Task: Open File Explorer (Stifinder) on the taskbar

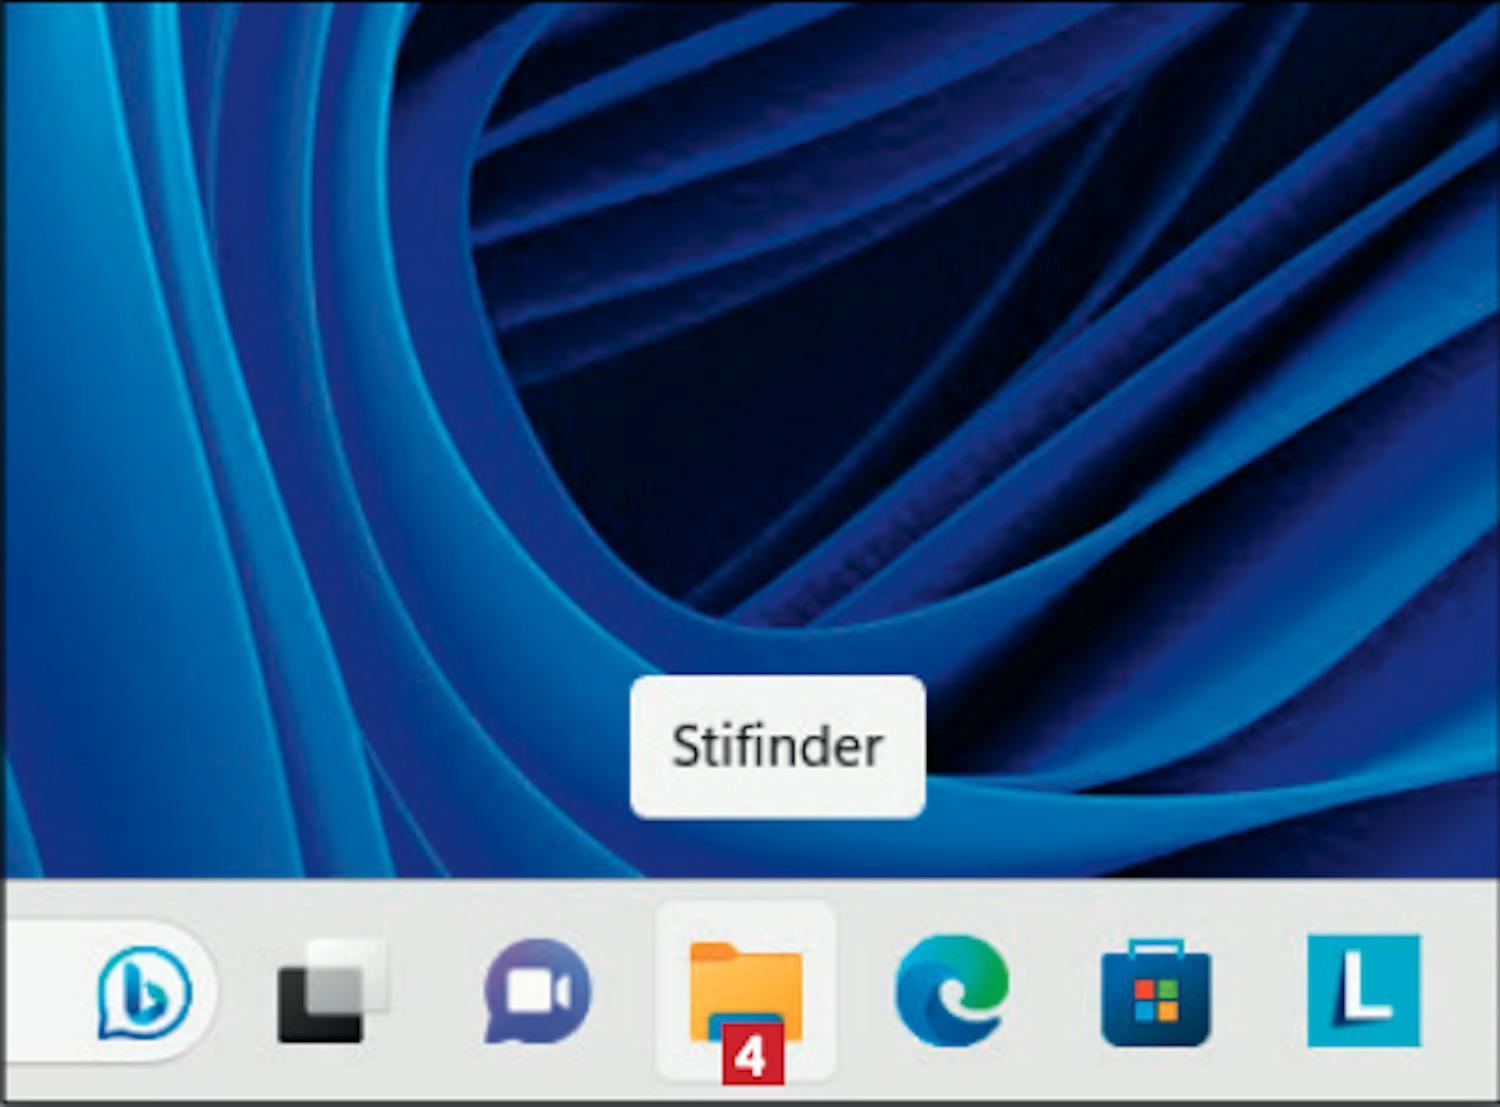Action: coord(746,992)
